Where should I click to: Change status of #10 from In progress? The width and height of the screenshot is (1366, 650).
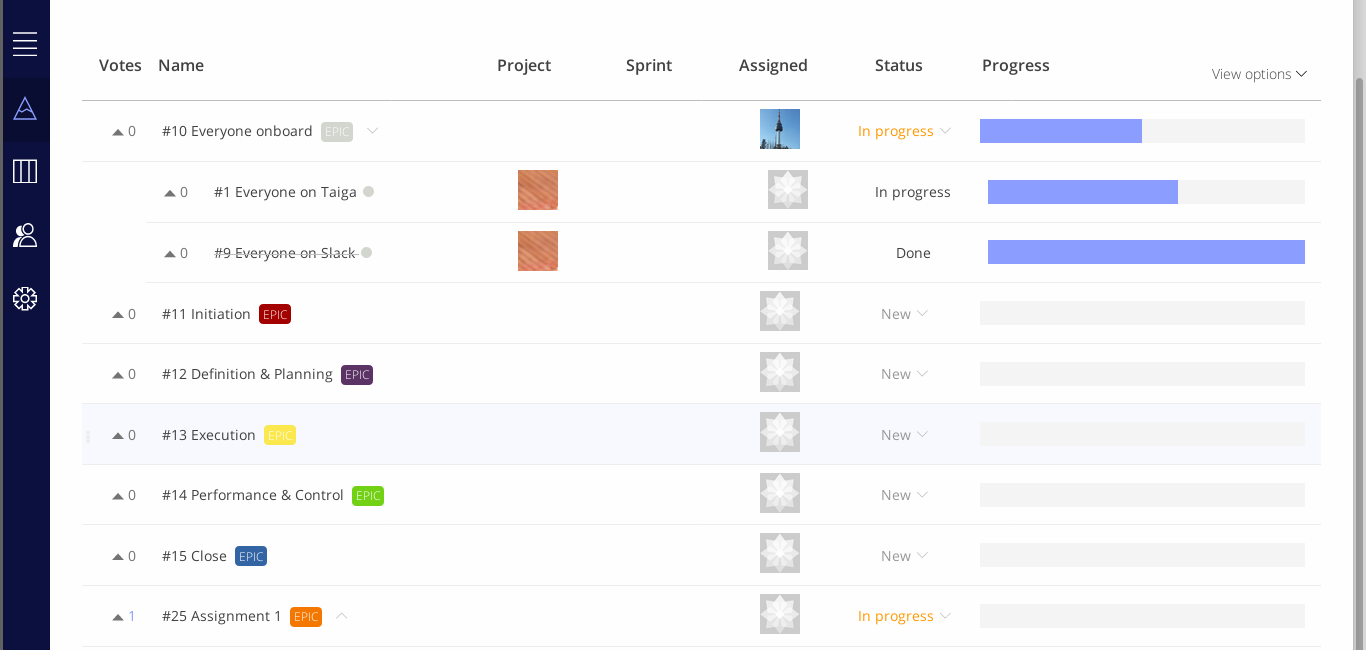(x=904, y=131)
